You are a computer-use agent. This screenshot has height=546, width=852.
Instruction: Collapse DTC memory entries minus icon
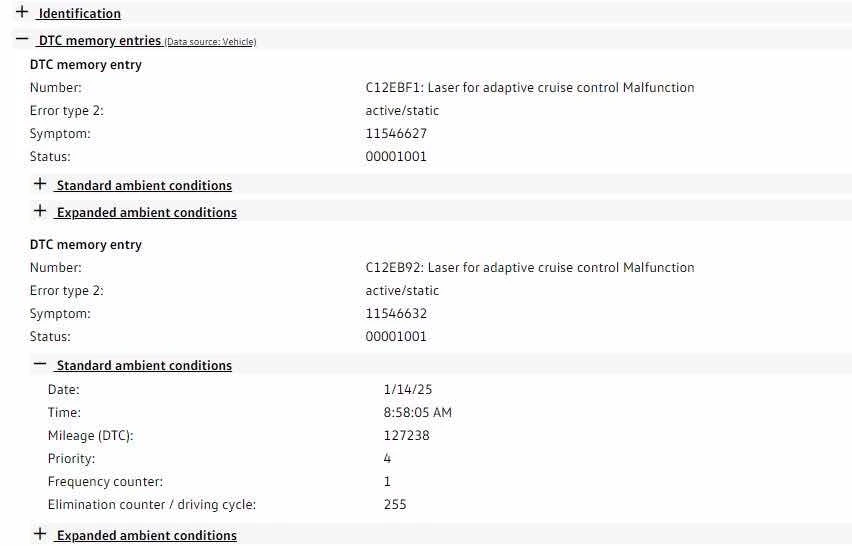pyautogui.click(x=22, y=40)
